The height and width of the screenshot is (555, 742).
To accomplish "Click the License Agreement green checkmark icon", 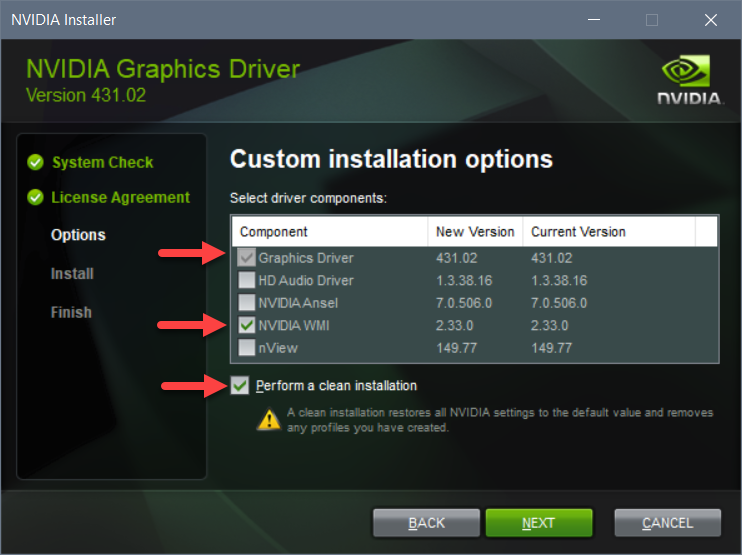I will click(35, 197).
